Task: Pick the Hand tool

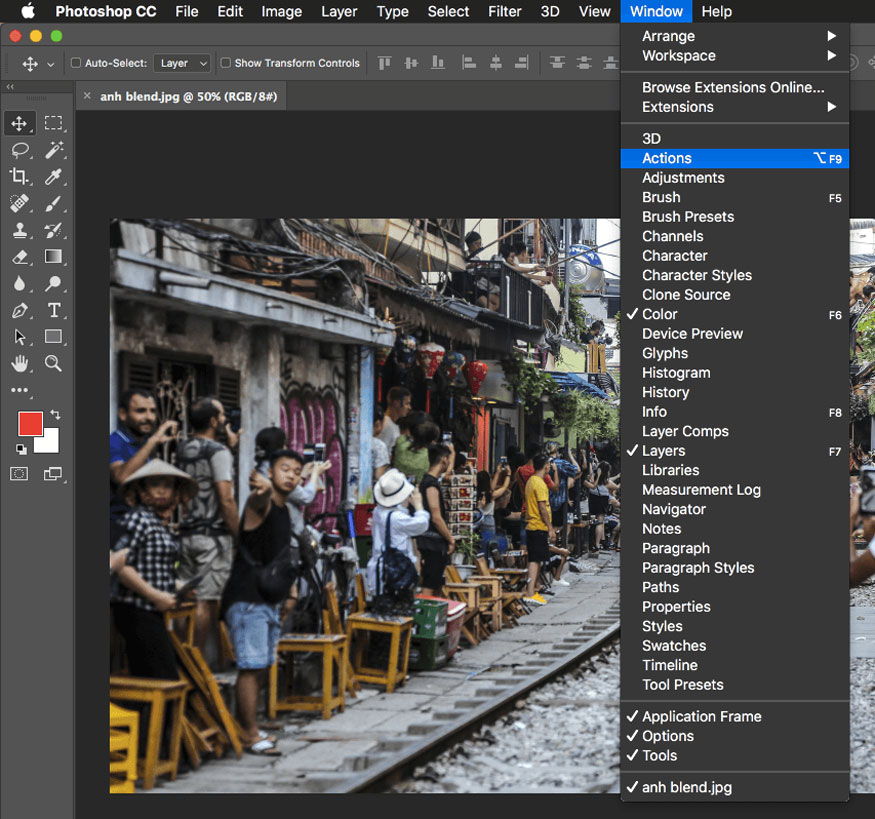Action: (x=19, y=364)
